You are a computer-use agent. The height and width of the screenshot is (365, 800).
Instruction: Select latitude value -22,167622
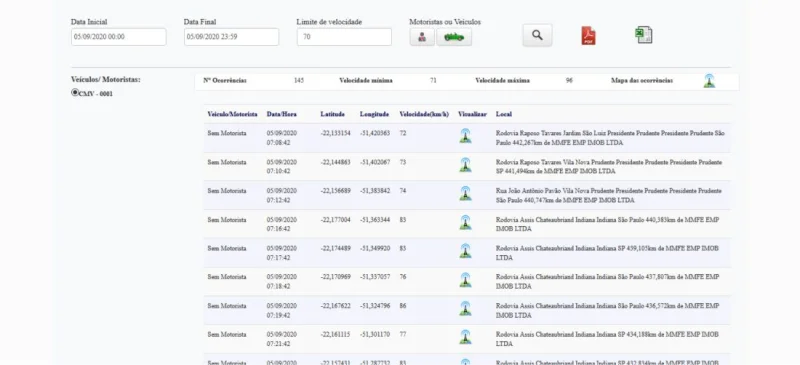[x=335, y=306]
